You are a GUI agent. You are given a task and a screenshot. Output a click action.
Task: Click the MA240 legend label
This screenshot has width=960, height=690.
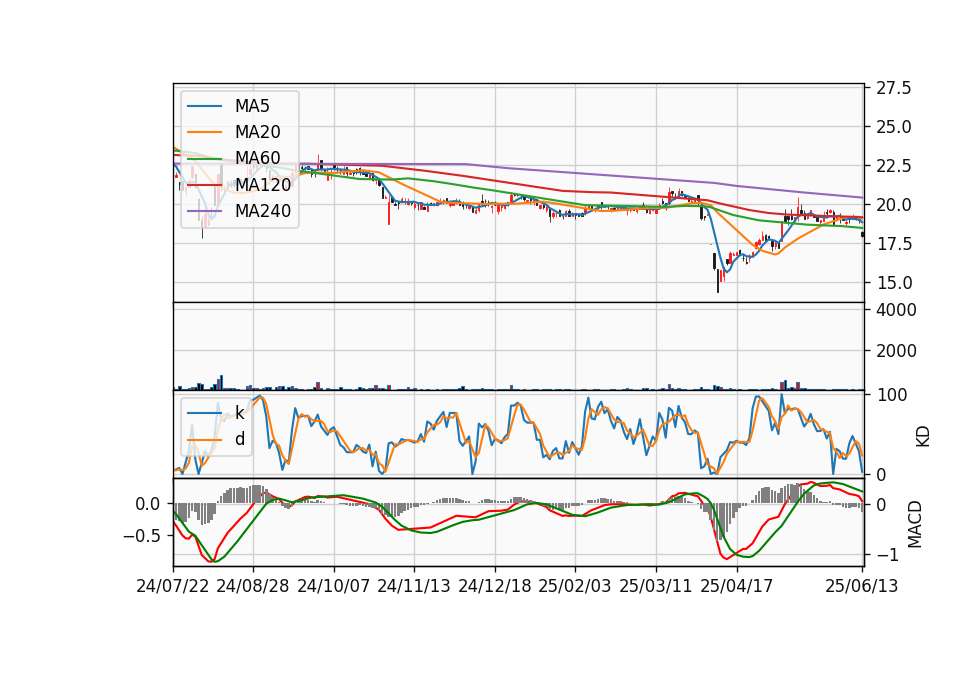[x=263, y=211]
